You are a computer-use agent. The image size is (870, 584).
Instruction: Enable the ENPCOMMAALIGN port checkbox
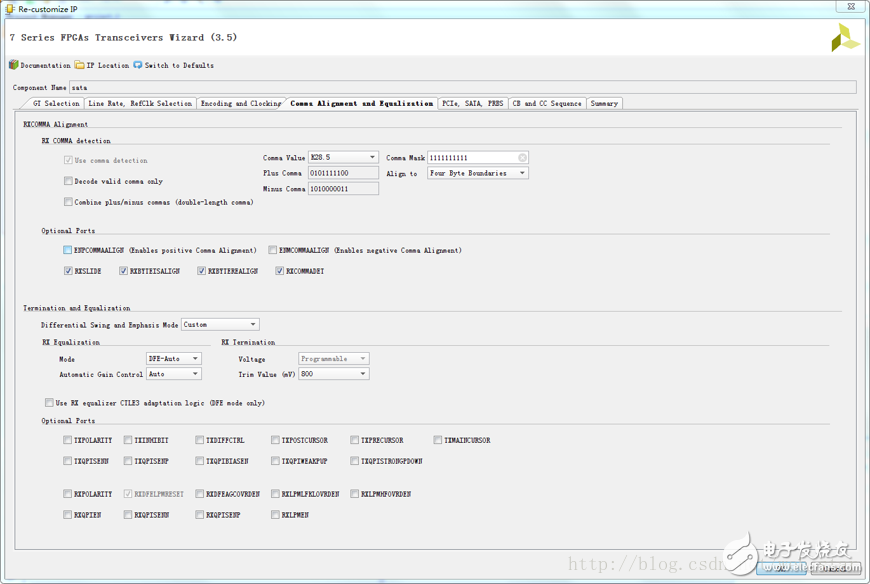[x=68, y=250]
